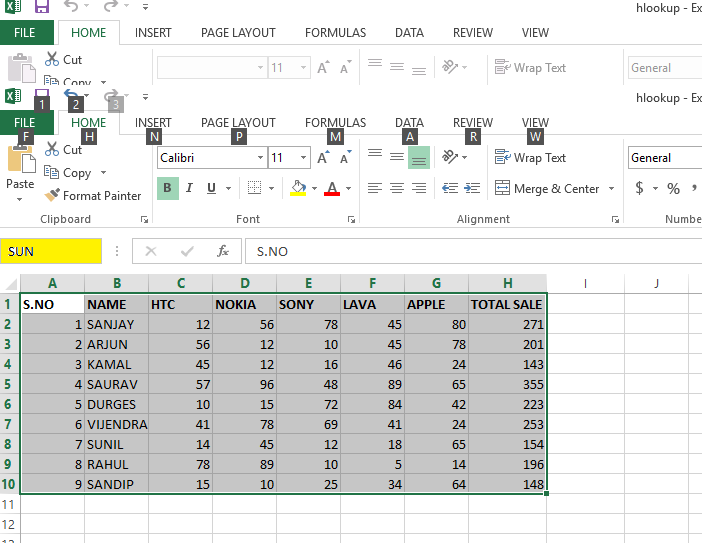Image resolution: width=702 pixels, height=543 pixels.
Task: Click formula bar containing S.NO
Action: pyautogui.click(x=473, y=251)
